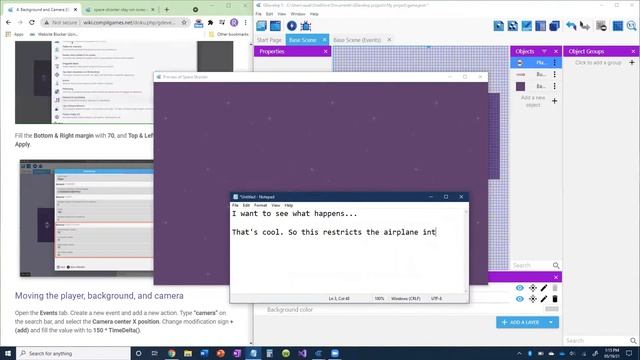The height and width of the screenshot is (360, 640).
Task: Open notification center in taskbar
Action: (629, 353)
